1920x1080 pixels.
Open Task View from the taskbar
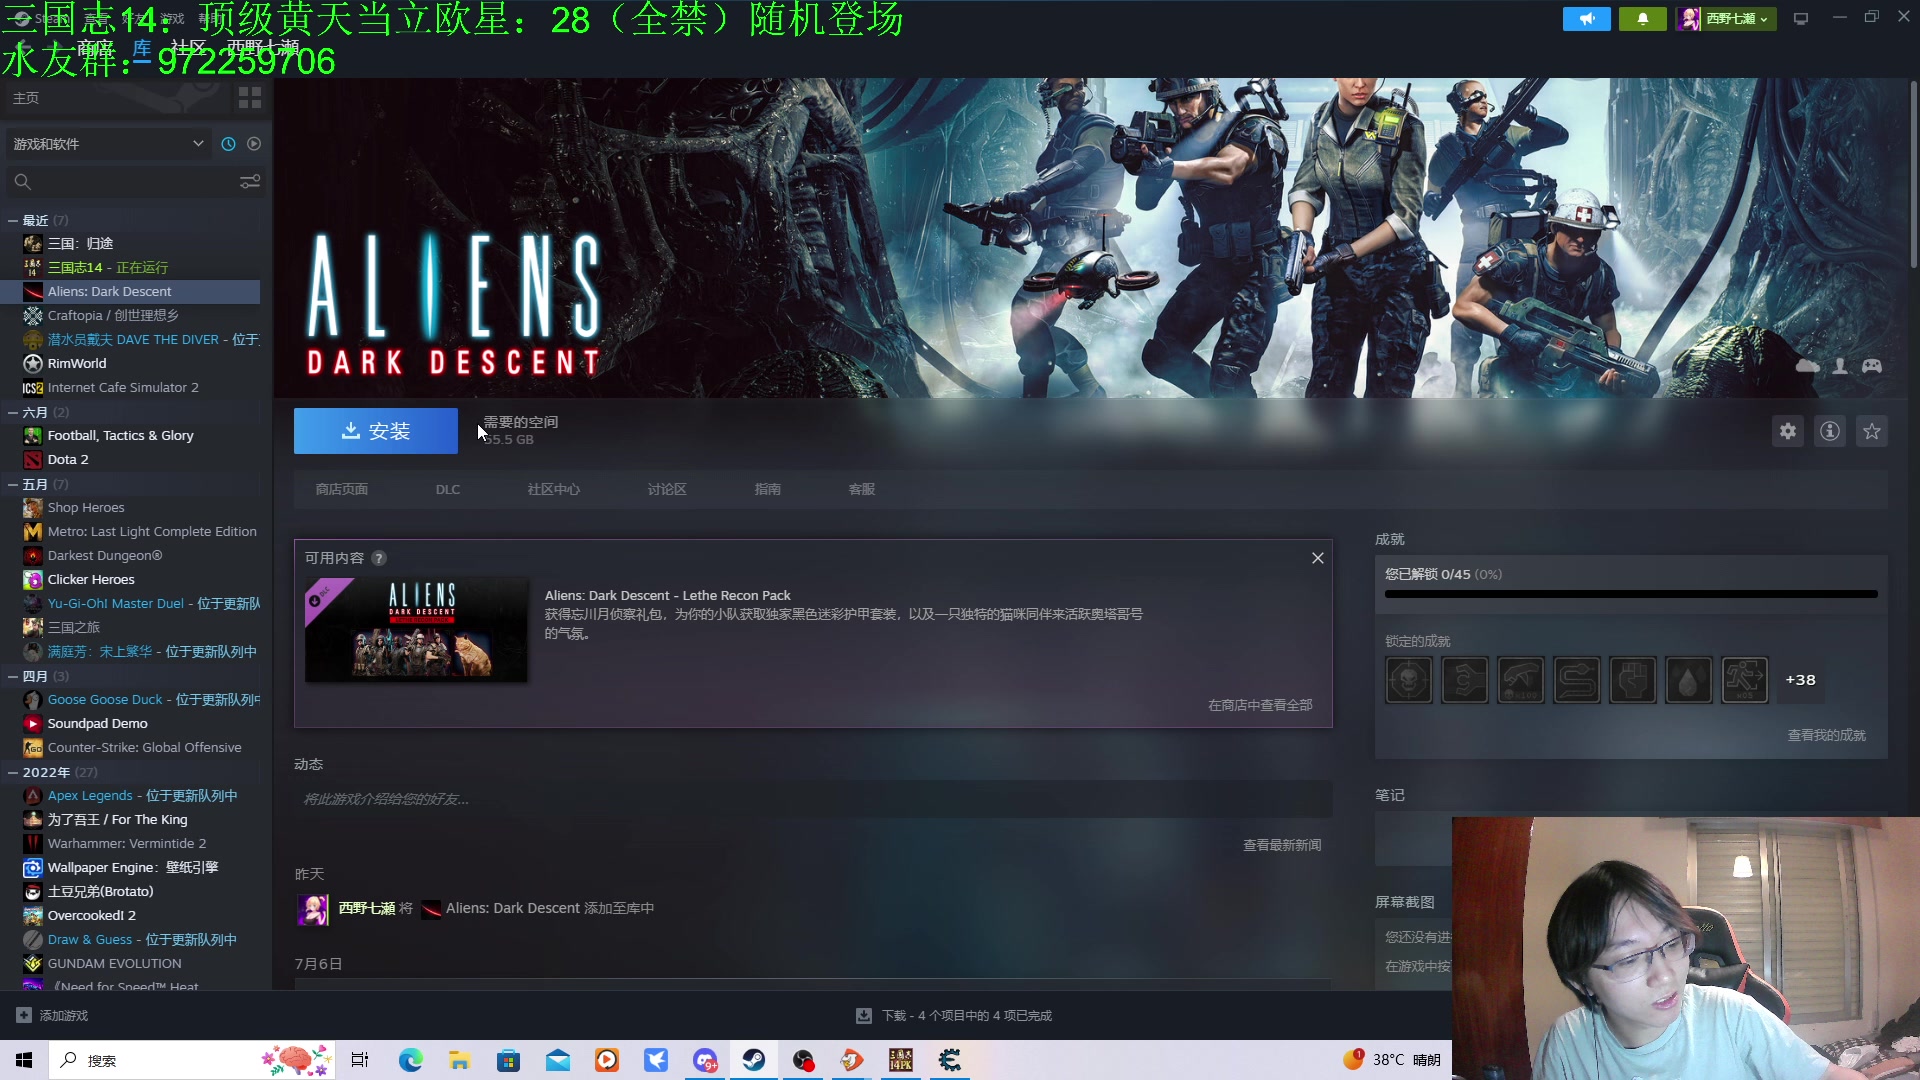coord(360,1060)
